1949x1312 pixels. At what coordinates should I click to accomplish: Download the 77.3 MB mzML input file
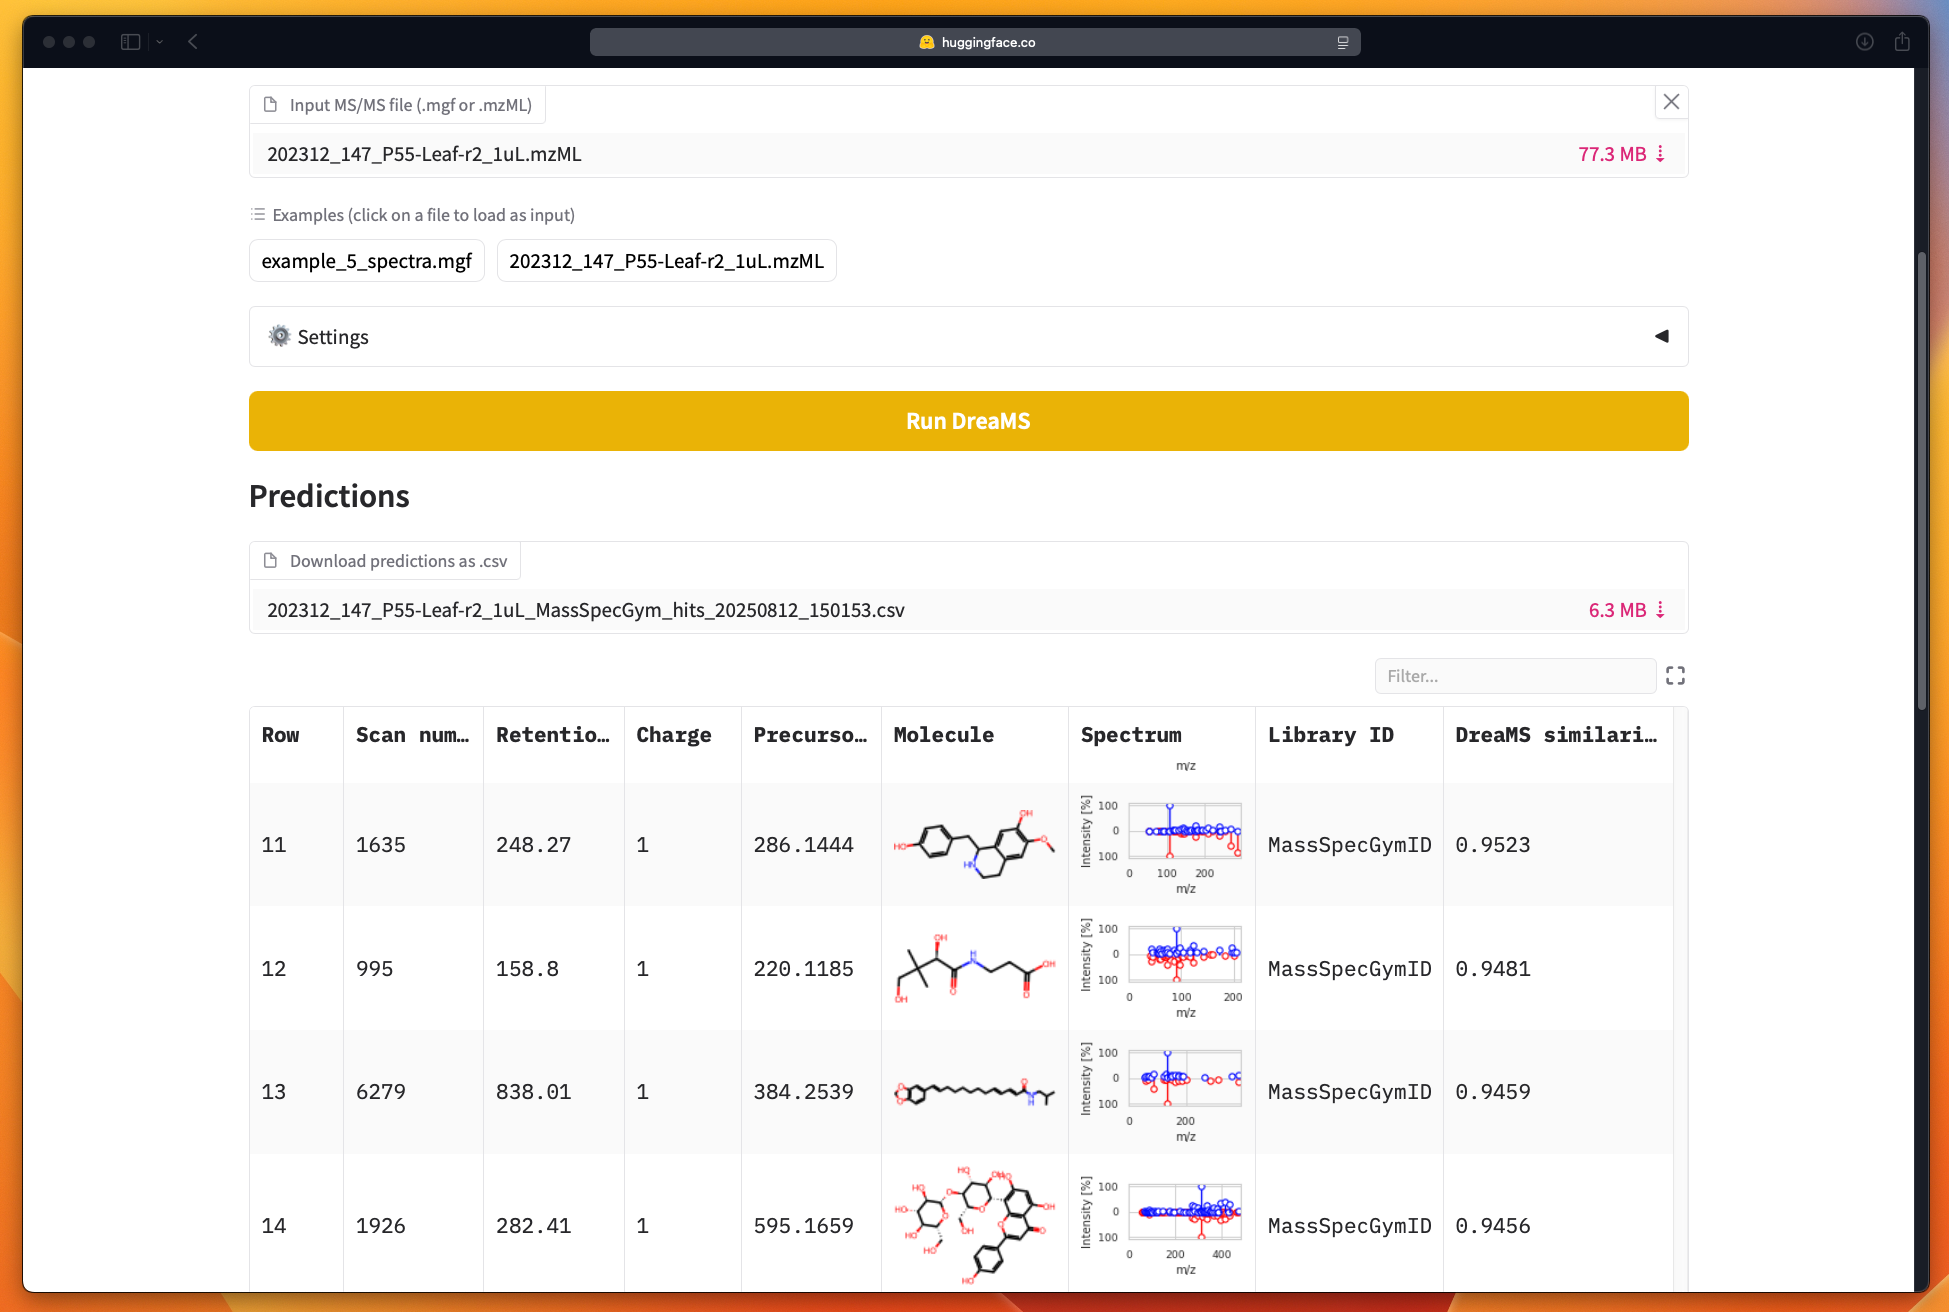click(x=1621, y=154)
